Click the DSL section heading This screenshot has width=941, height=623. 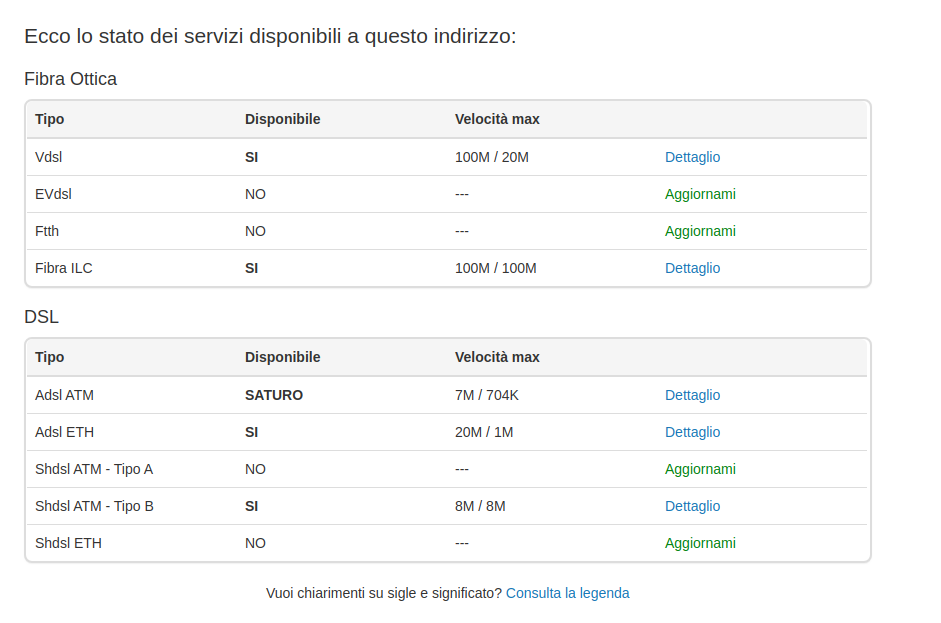coord(41,317)
